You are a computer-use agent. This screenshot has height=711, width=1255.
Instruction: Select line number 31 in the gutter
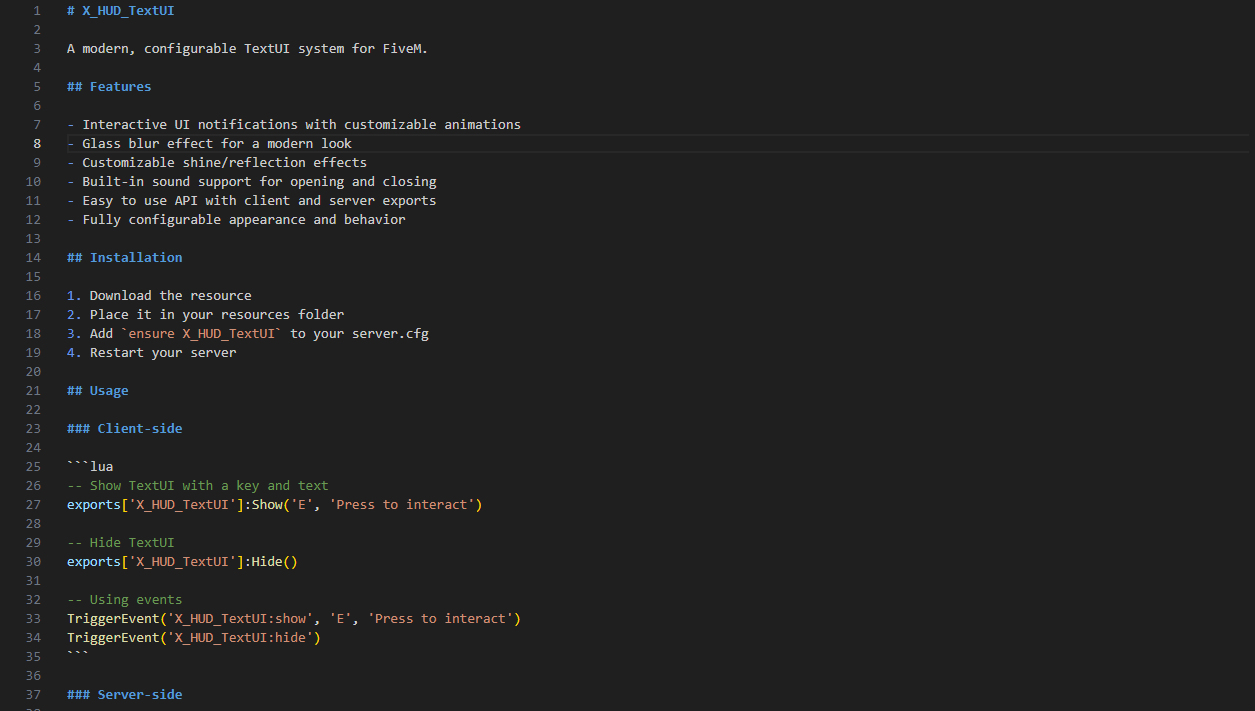33,580
